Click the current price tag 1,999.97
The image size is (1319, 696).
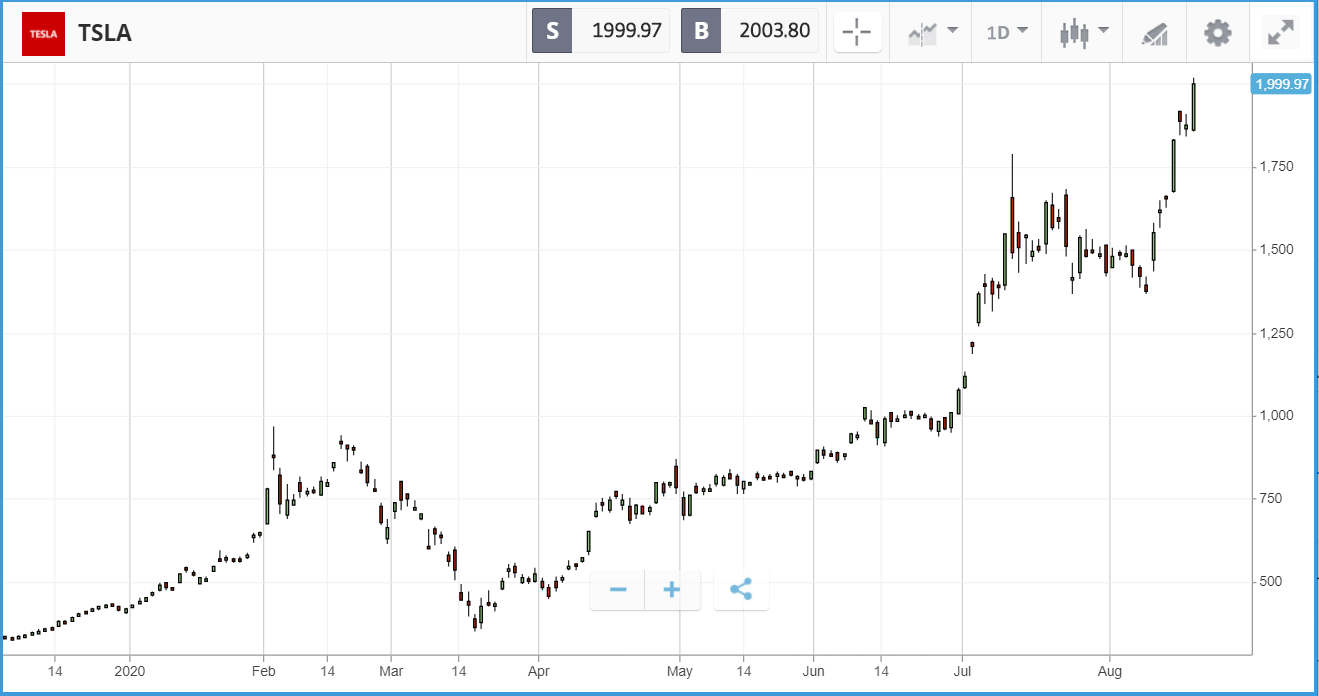coord(1281,84)
